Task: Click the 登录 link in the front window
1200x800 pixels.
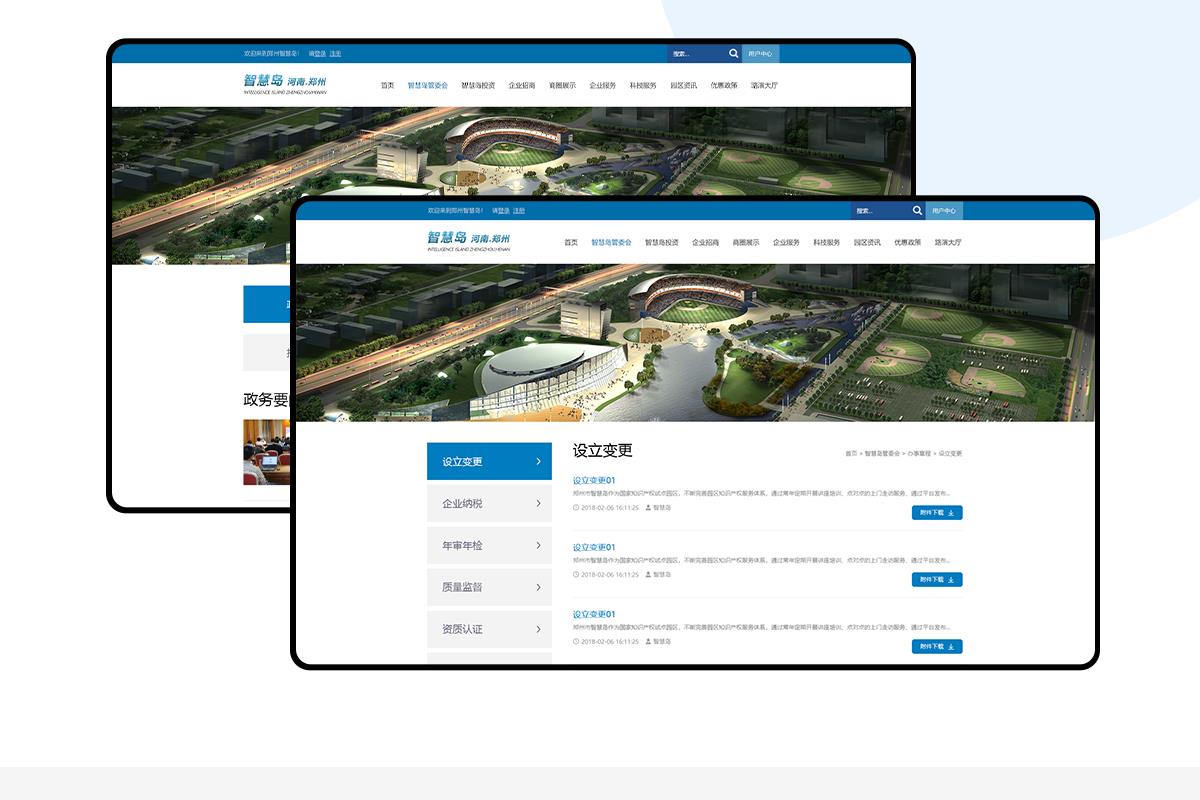Action: click(503, 211)
